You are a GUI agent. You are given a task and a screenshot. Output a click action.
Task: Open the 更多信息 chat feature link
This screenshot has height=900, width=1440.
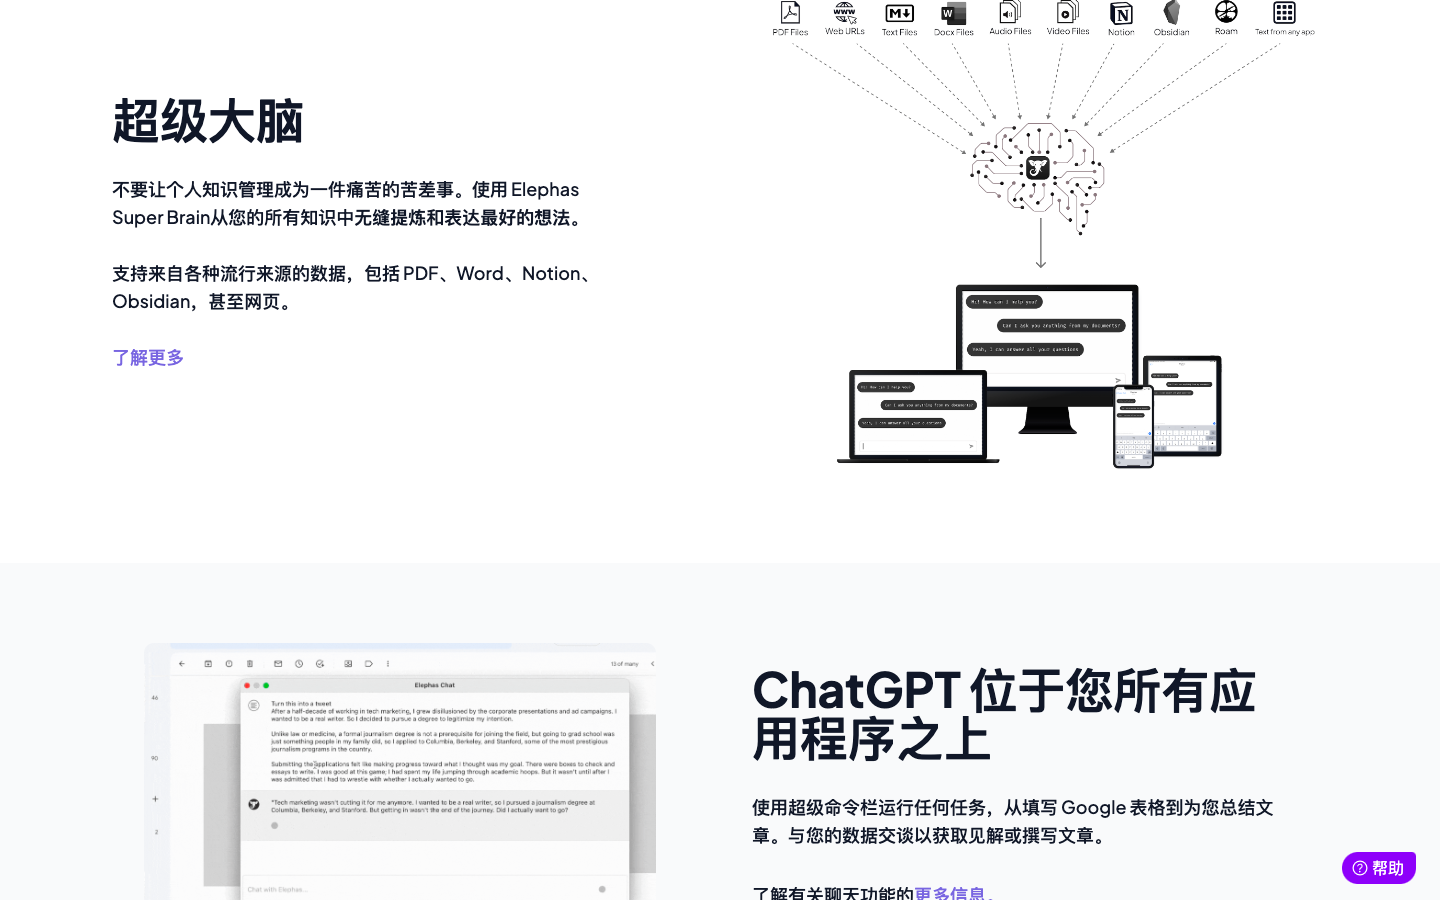coord(949,892)
